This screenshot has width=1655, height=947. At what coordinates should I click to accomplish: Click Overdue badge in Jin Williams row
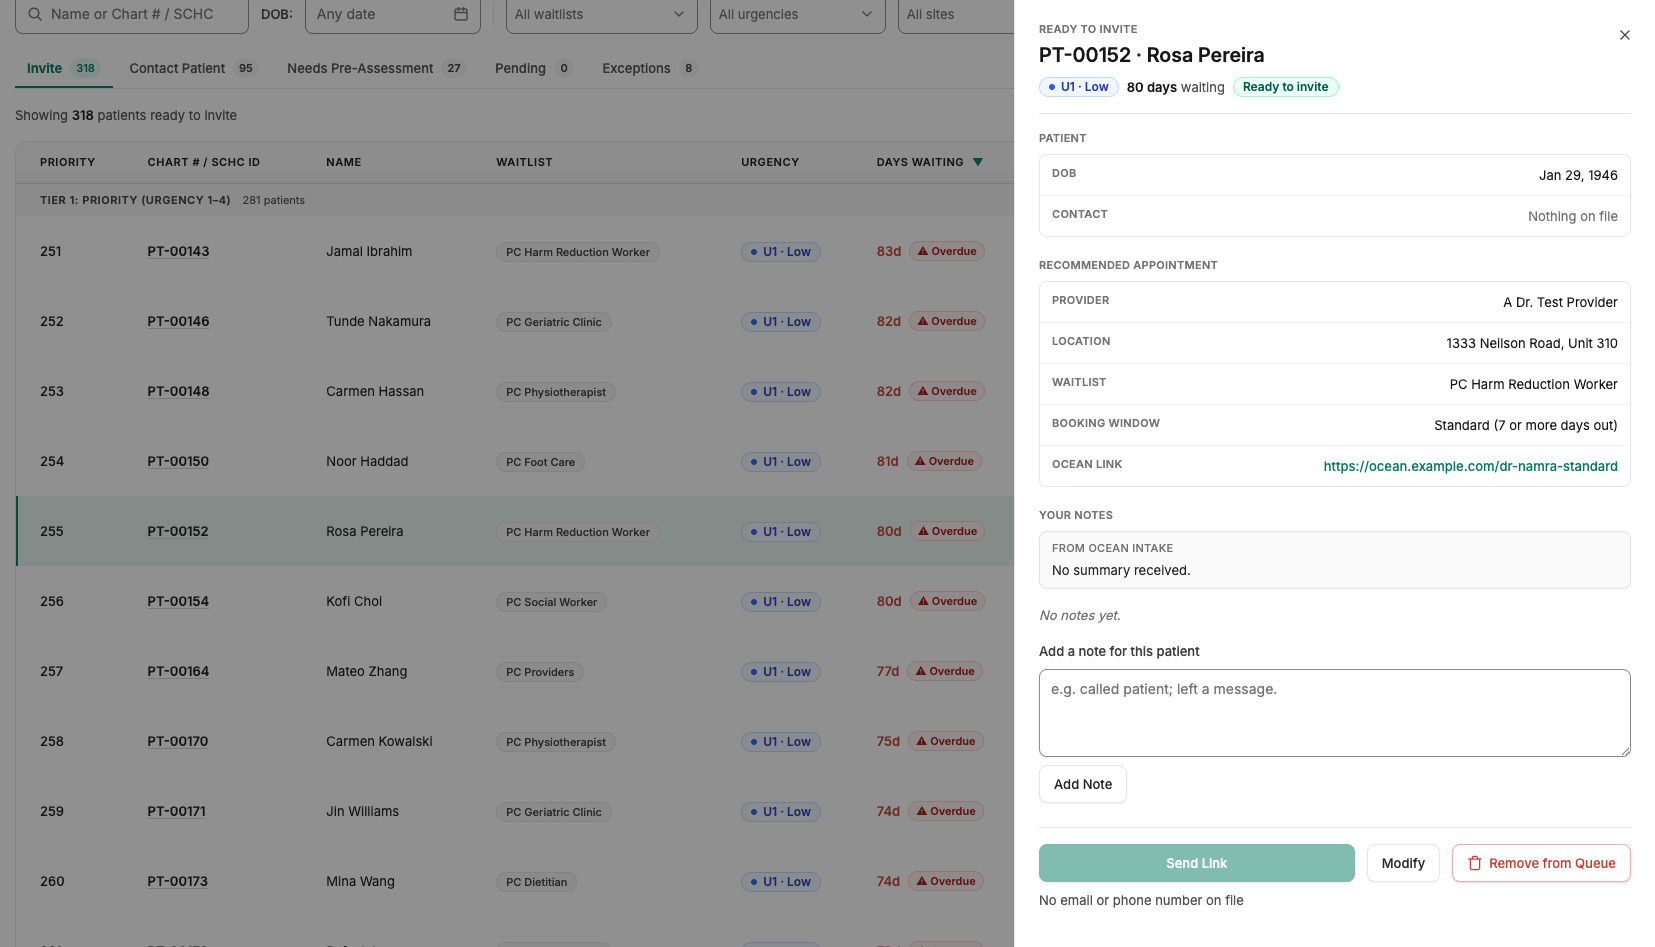946,811
